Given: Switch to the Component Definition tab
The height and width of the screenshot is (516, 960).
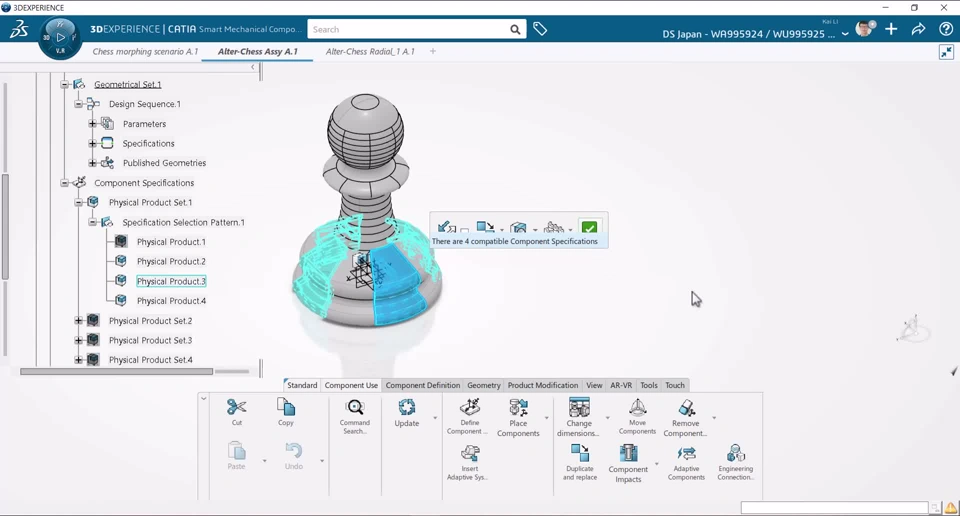Looking at the screenshot, I should (x=422, y=385).
